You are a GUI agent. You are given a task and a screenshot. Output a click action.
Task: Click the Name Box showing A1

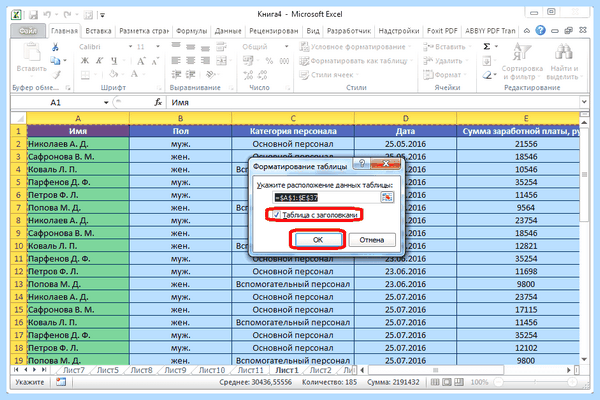click(x=56, y=103)
